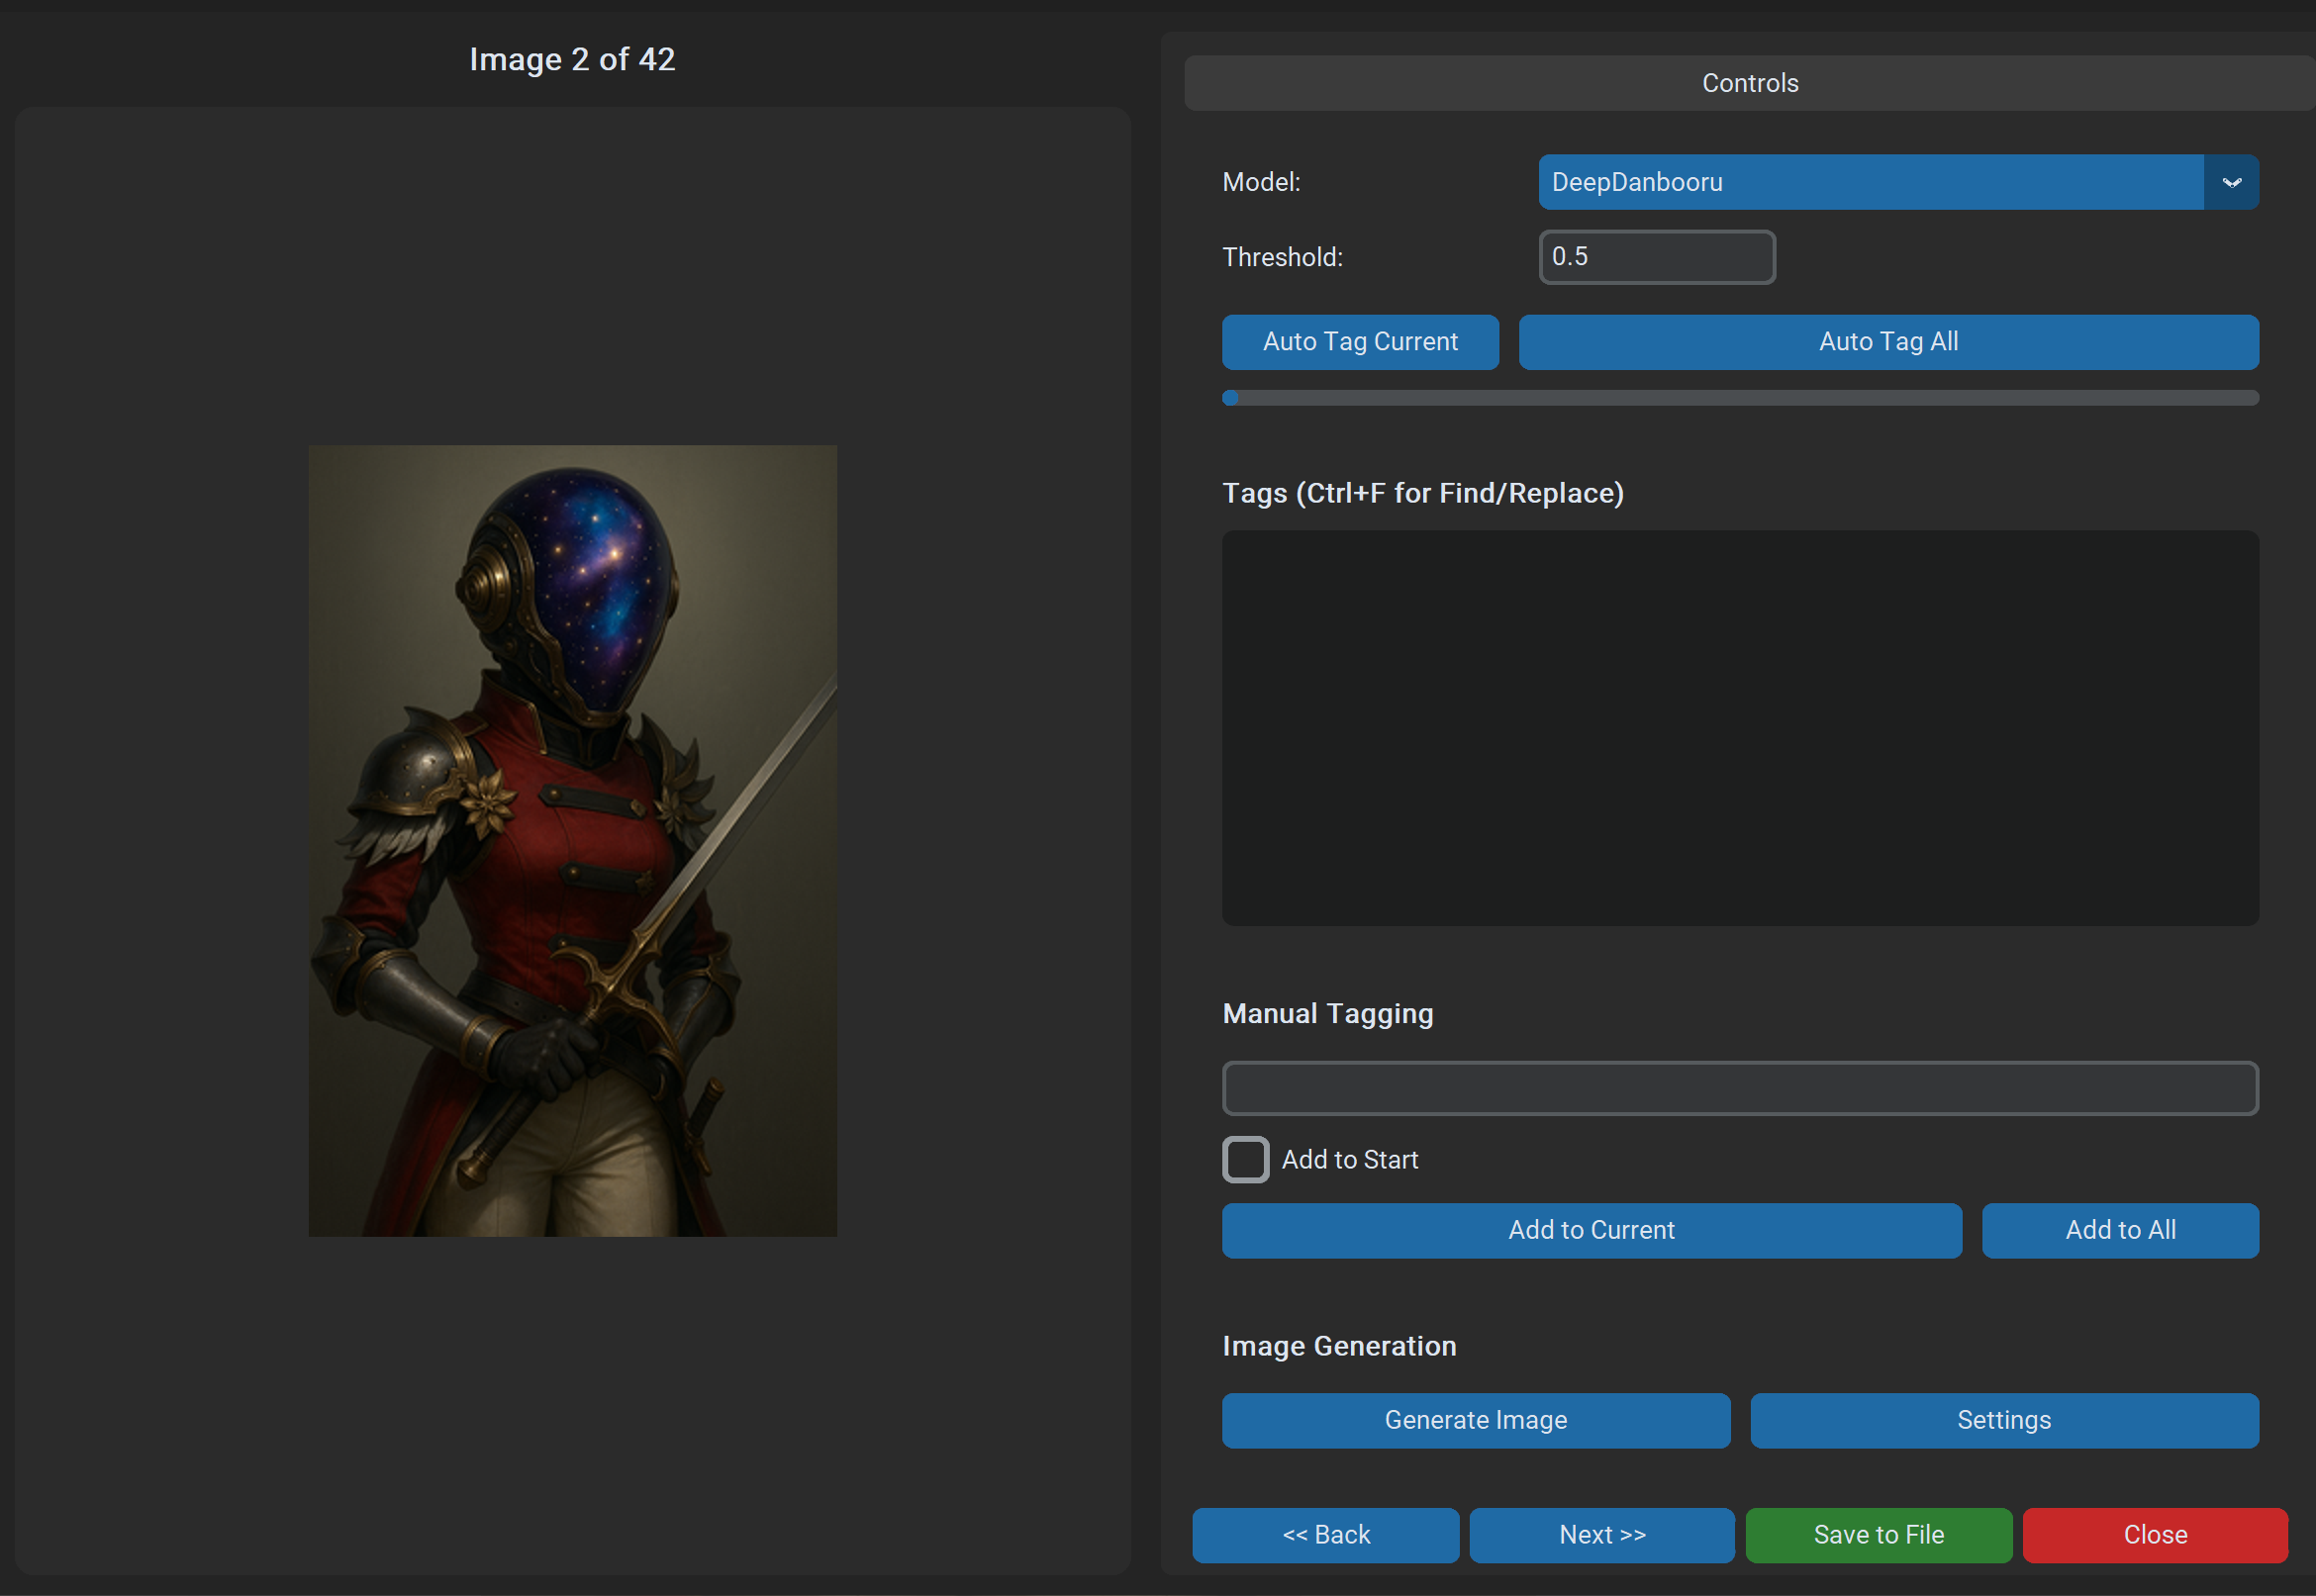The height and width of the screenshot is (1596, 2316).
Task: Click the Manual Tagging text input
Action: pos(1739,1088)
